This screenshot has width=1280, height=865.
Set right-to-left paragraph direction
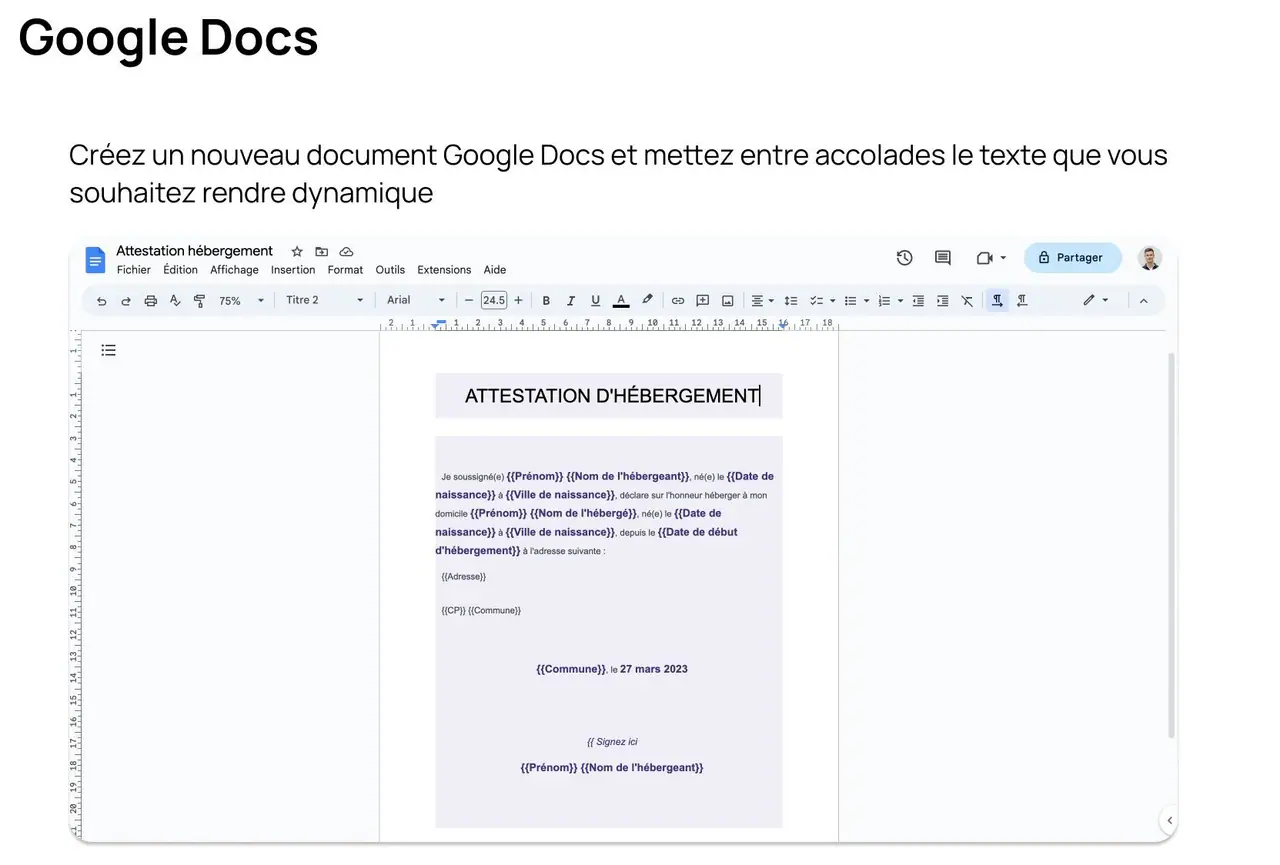pyautogui.click(x=1022, y=300)
